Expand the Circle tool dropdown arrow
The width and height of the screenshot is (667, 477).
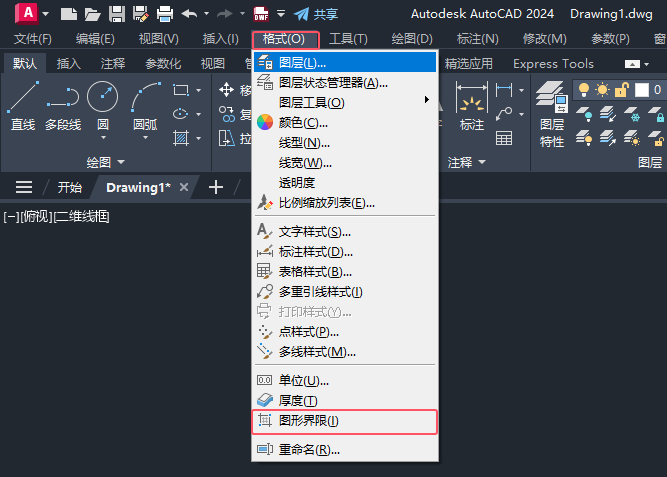(x=103, y=138)
